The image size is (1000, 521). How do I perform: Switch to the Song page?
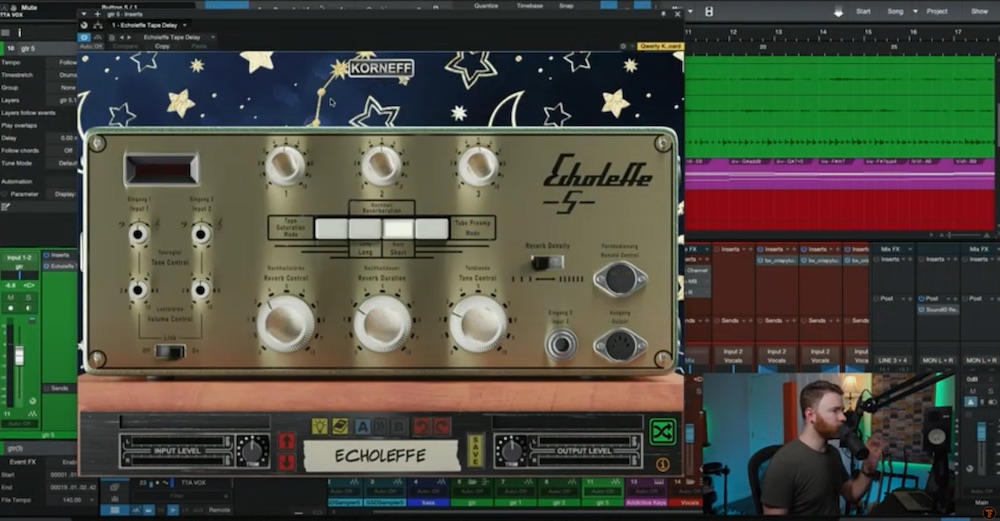(895, 11)
